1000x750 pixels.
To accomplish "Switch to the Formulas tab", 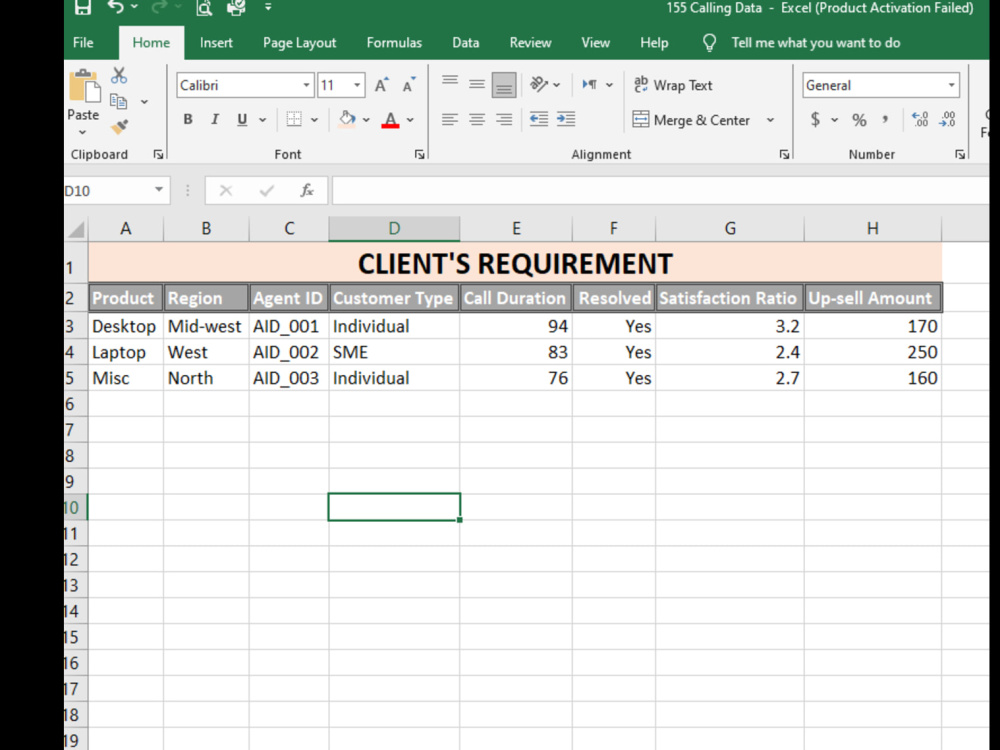I will point(394,43).
